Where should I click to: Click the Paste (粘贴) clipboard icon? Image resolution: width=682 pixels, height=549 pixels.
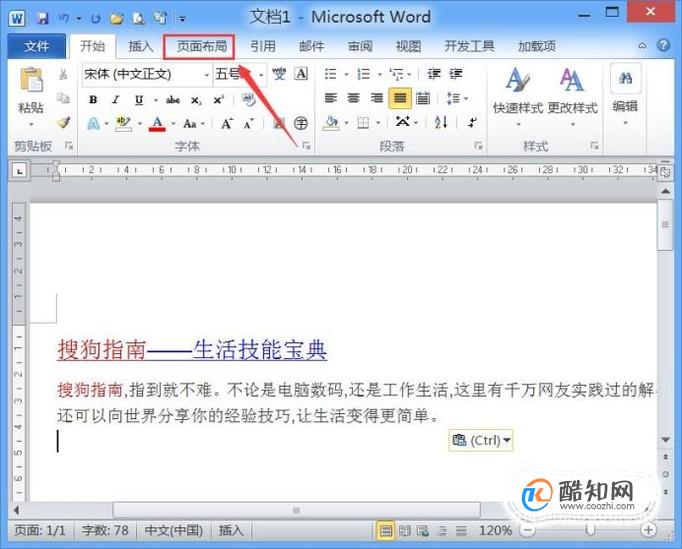point(31,80)
